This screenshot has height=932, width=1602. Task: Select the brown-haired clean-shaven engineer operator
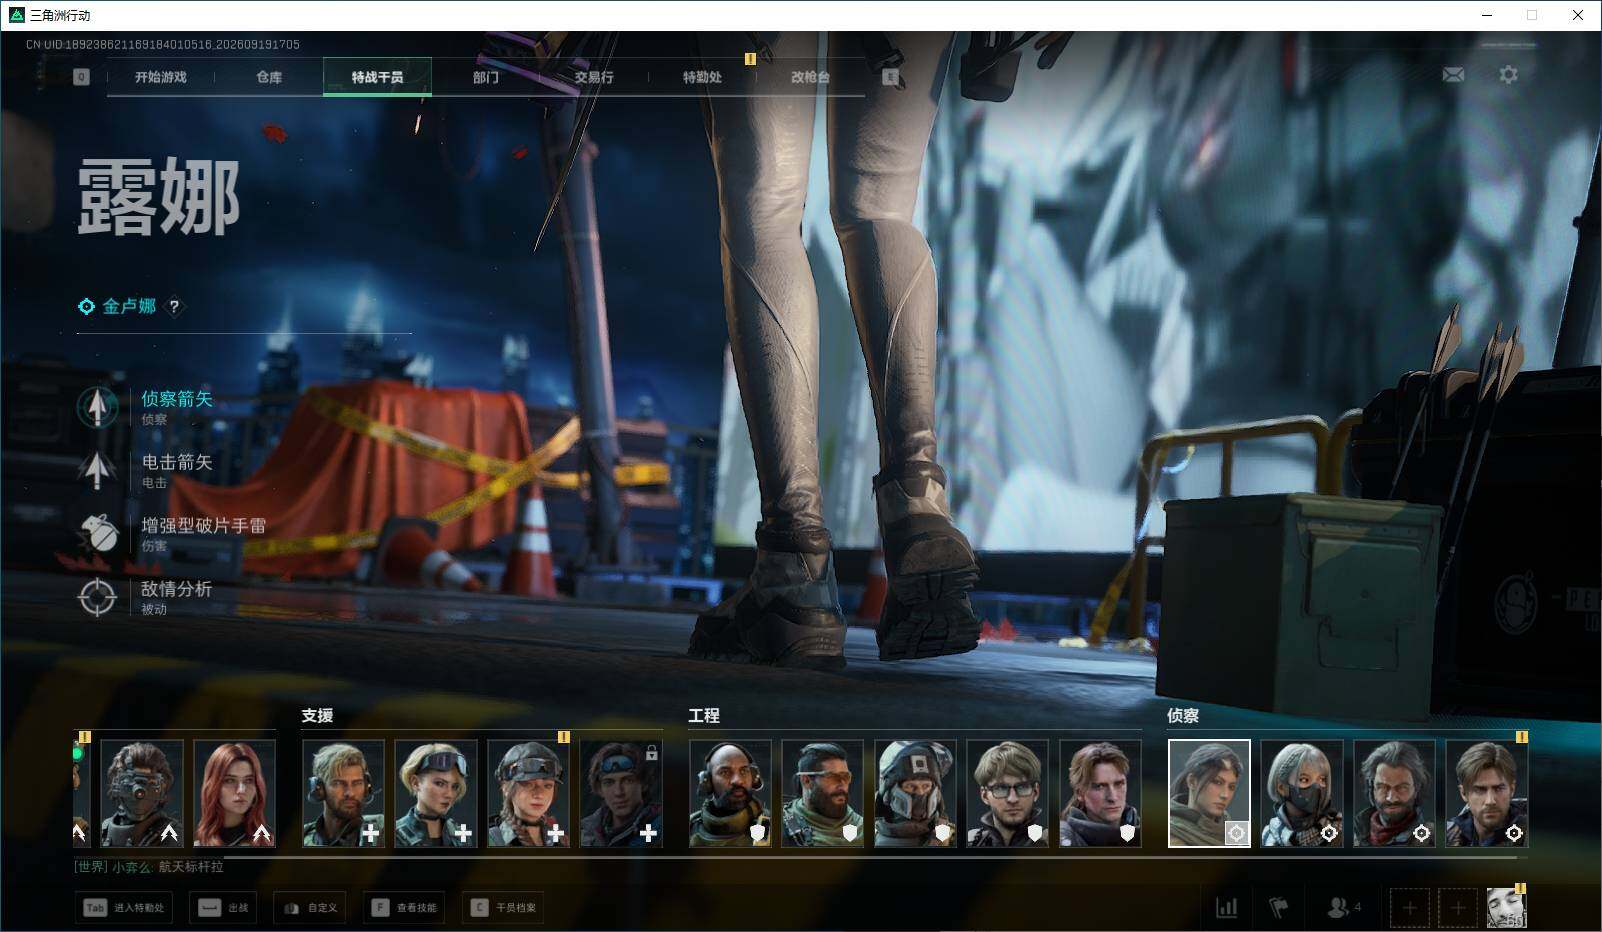1100,793
